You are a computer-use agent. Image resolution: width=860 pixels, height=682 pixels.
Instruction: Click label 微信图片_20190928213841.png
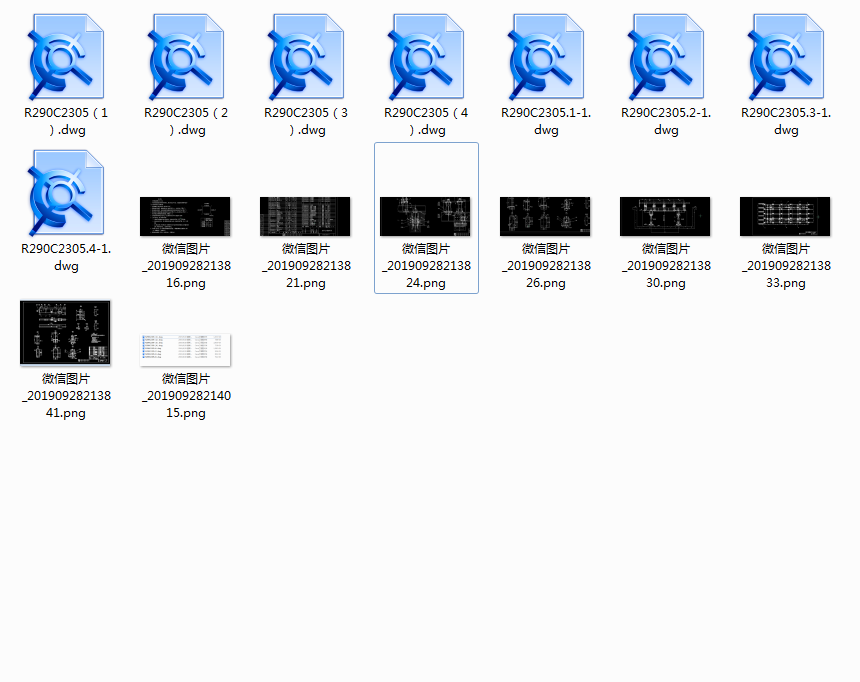pyautogui.click(x=66, y=396)
